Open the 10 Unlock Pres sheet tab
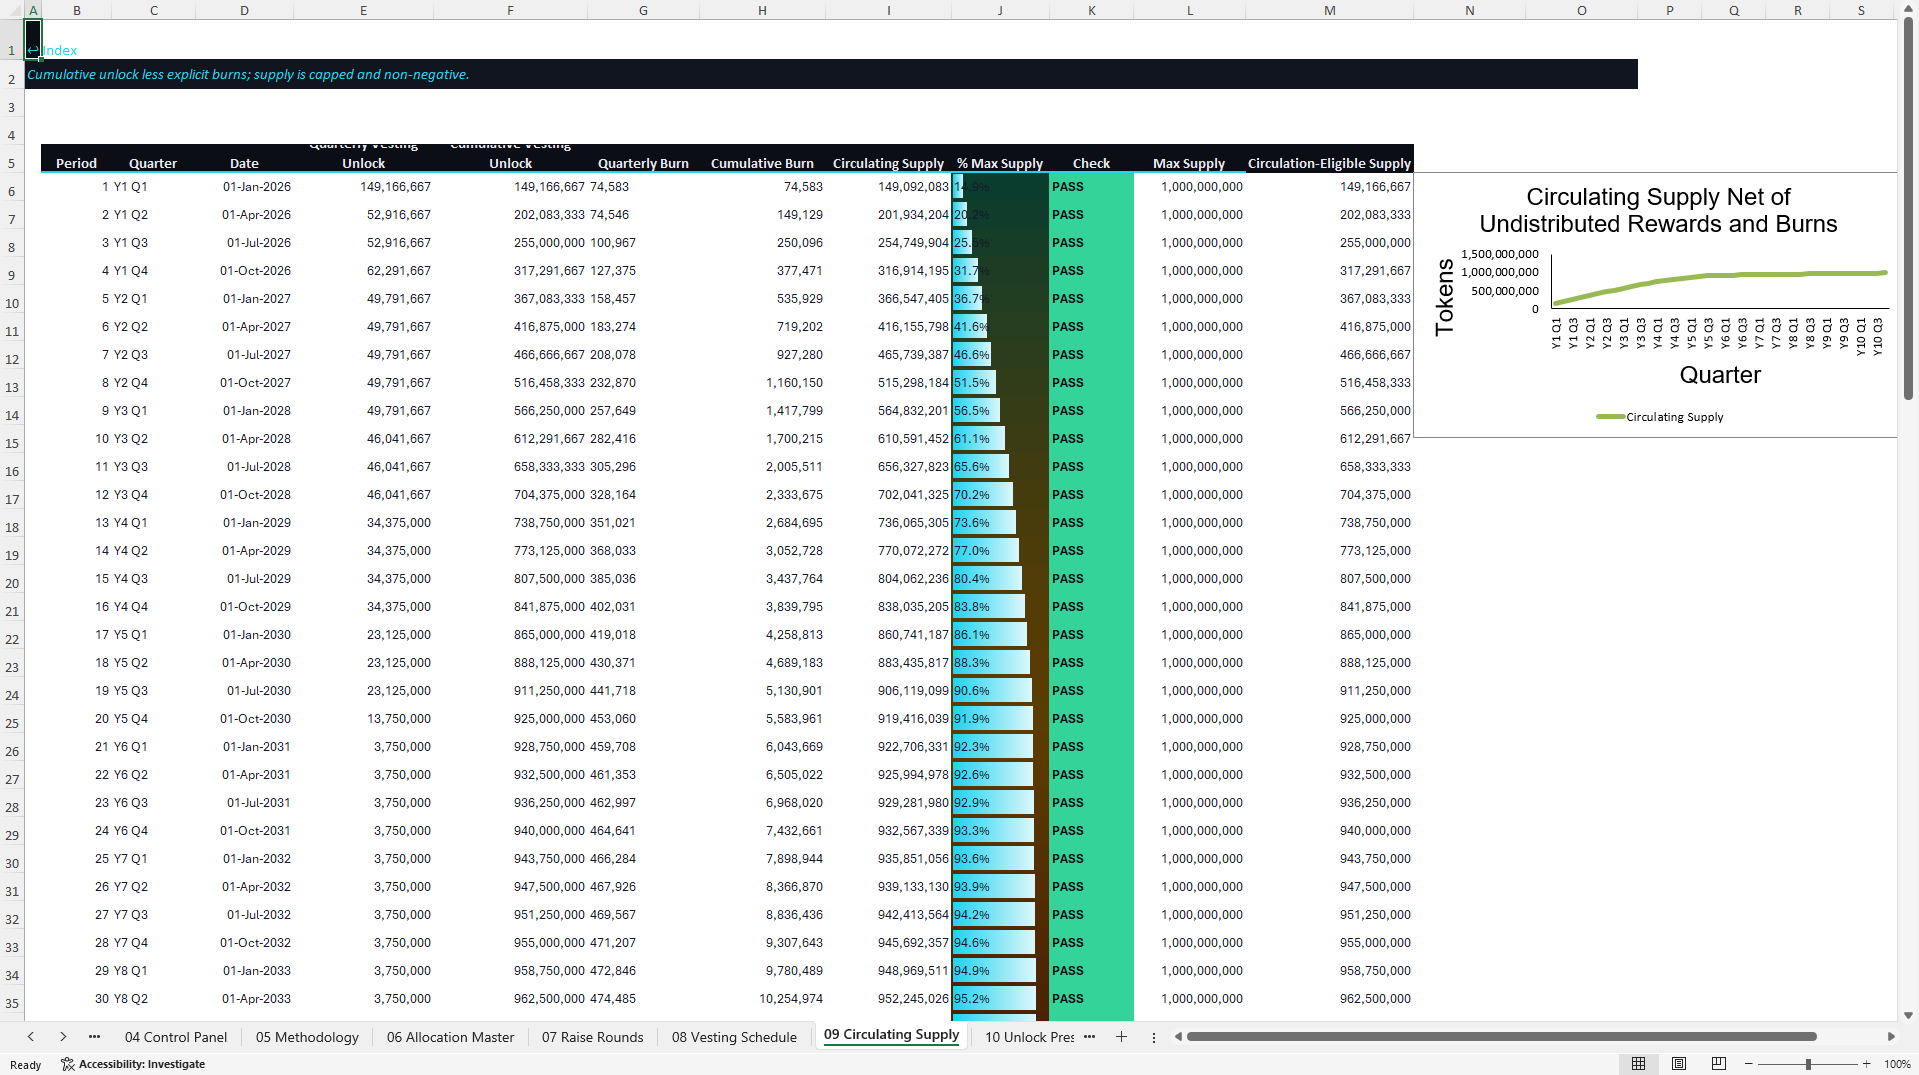The image size is (1919, 1075). pos(1029,1037)
